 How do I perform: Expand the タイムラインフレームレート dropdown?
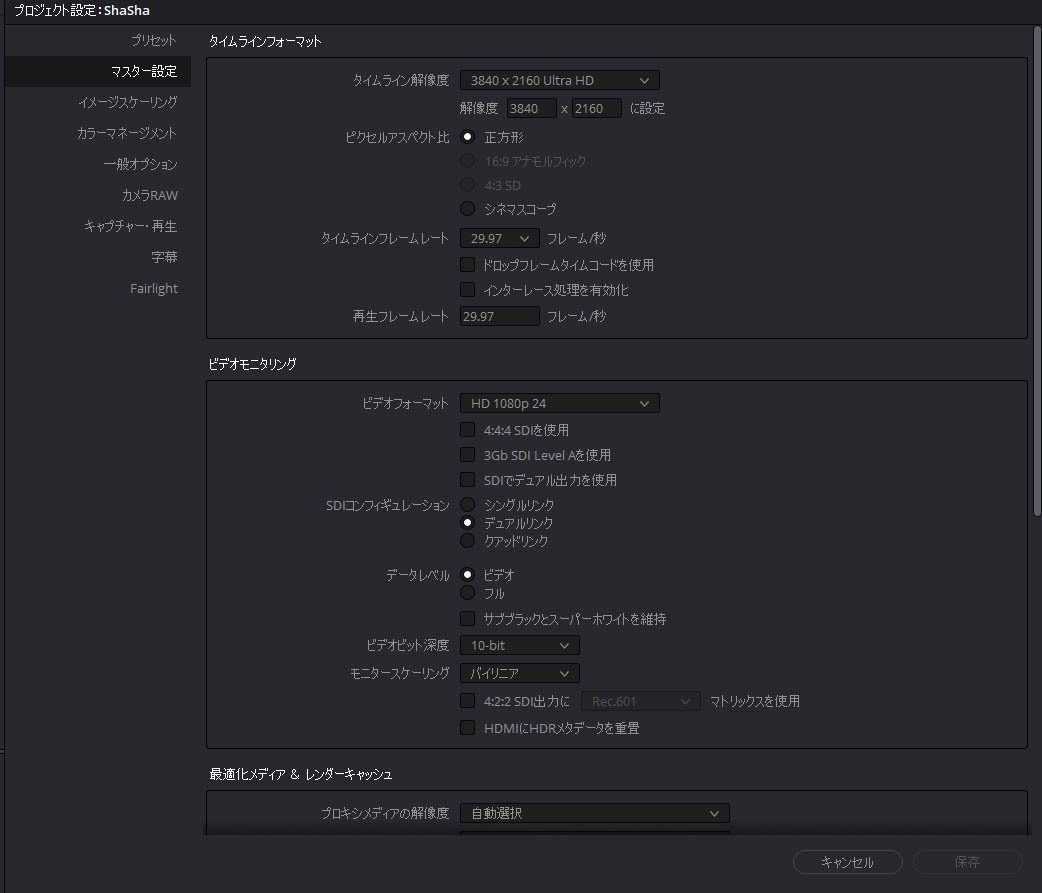pyautogui.click(x=499, y=238)
